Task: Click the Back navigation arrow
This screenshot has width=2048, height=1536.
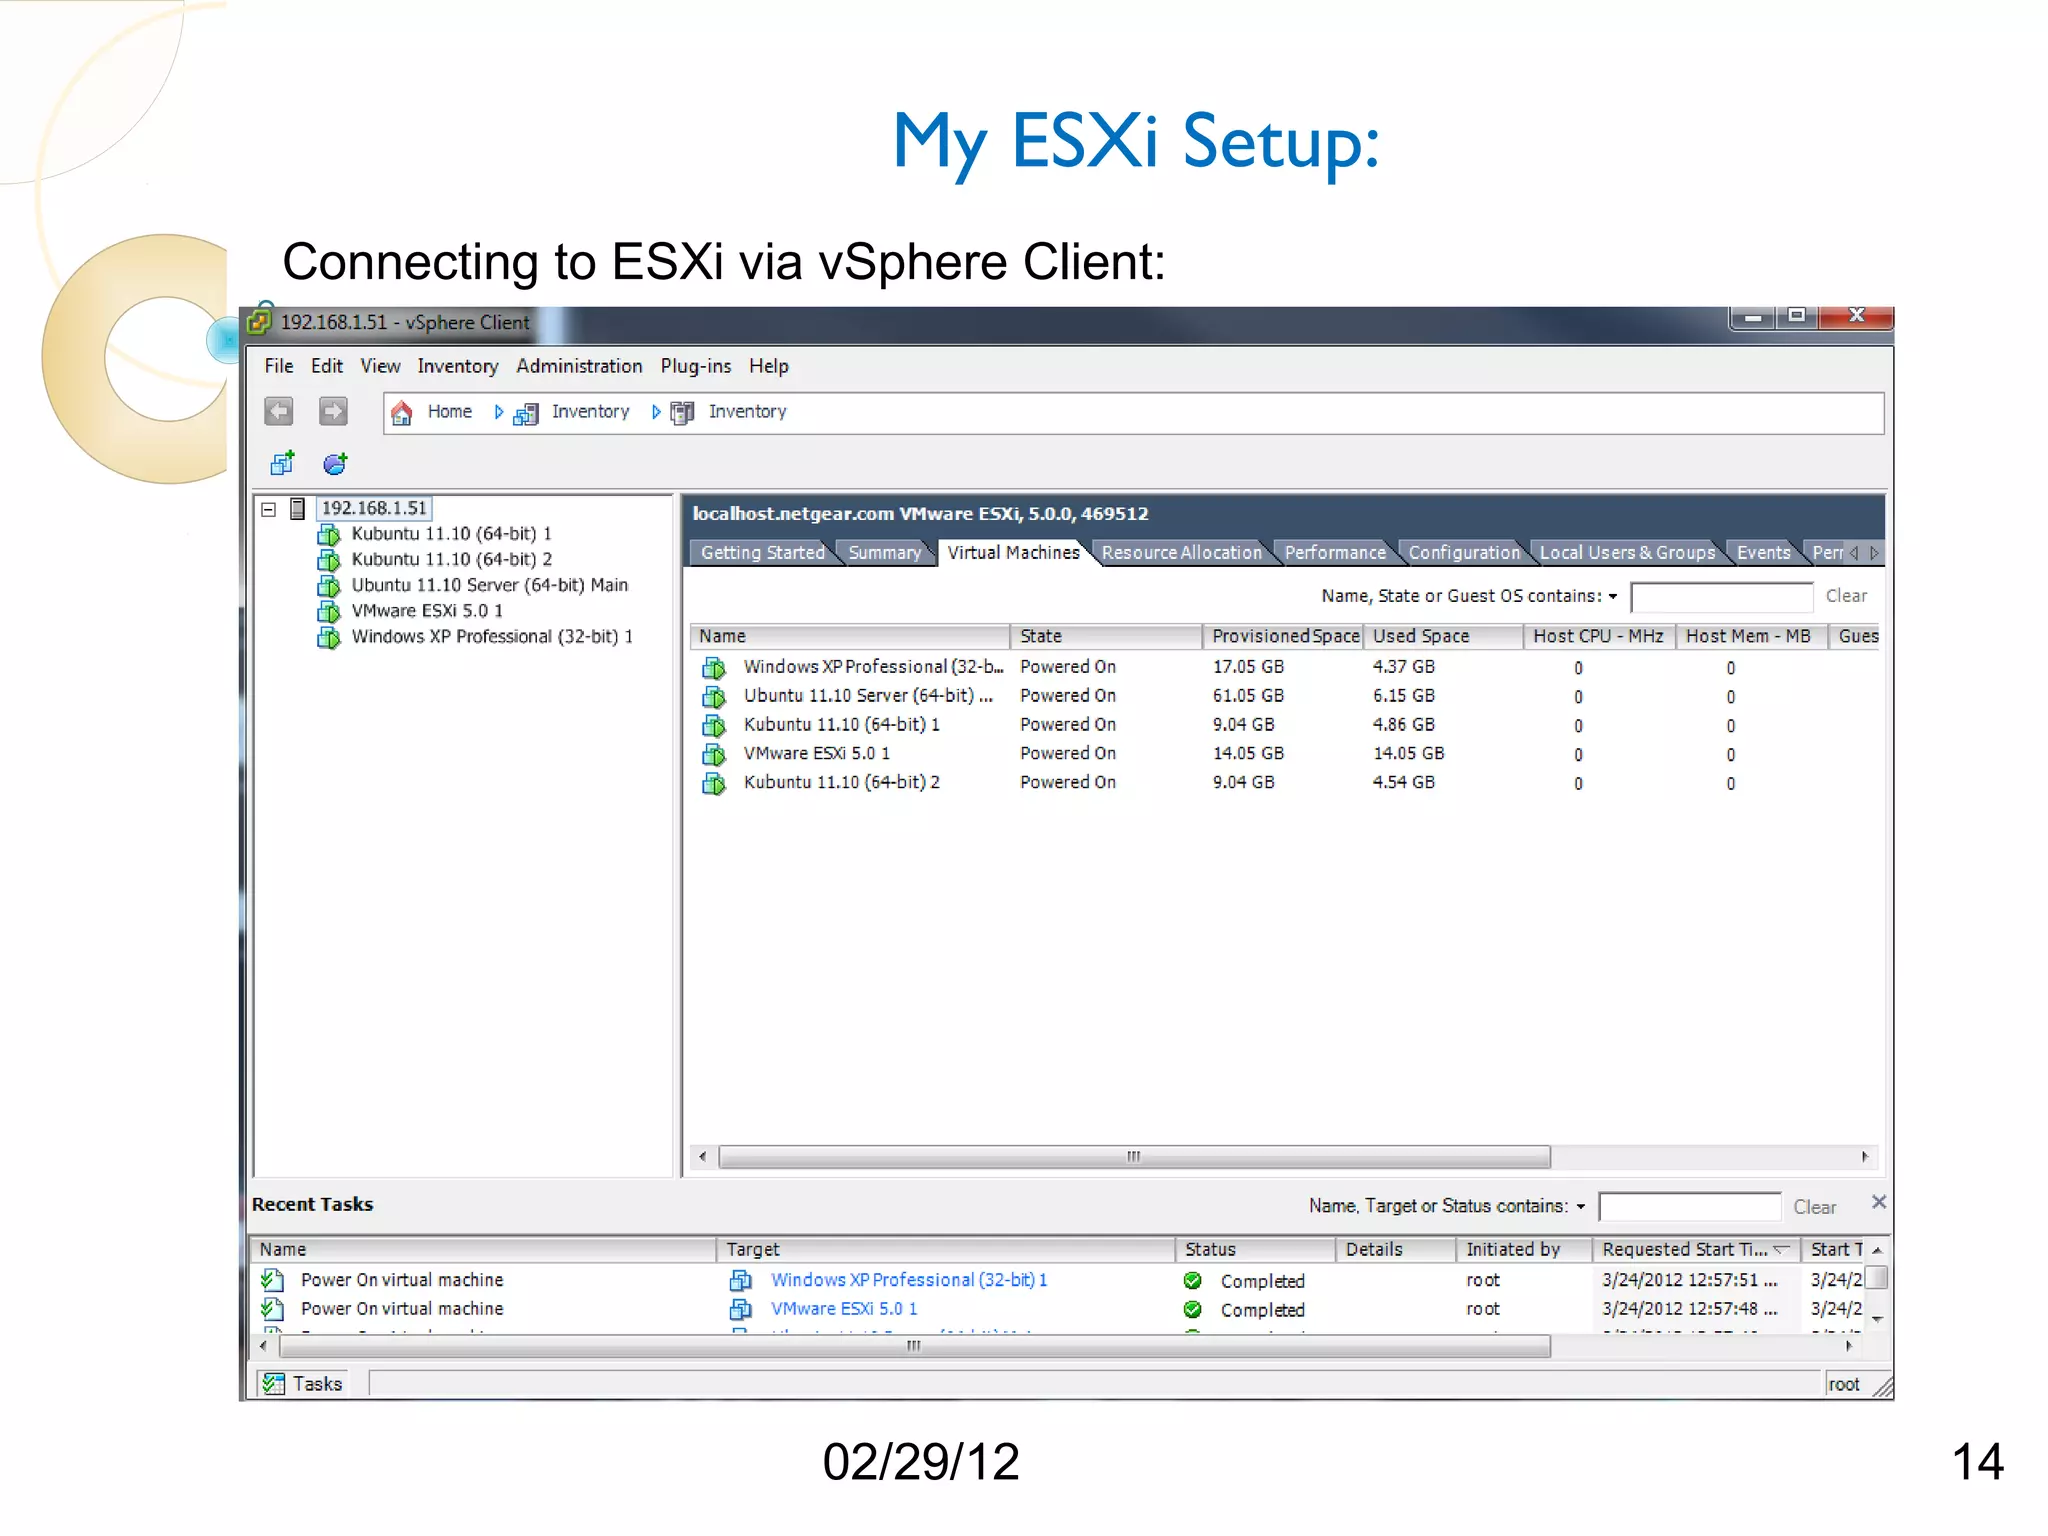Action: pyautogui.click(x=279, y=411)
